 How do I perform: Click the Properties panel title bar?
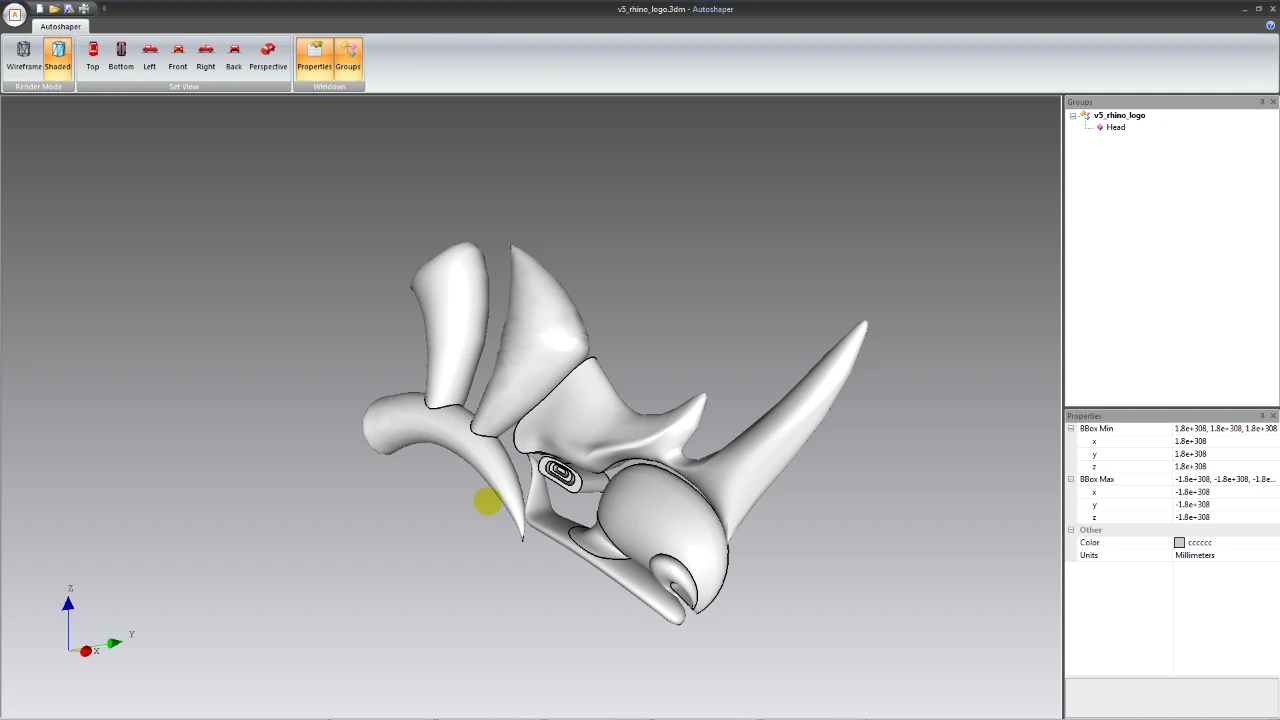1160,416
